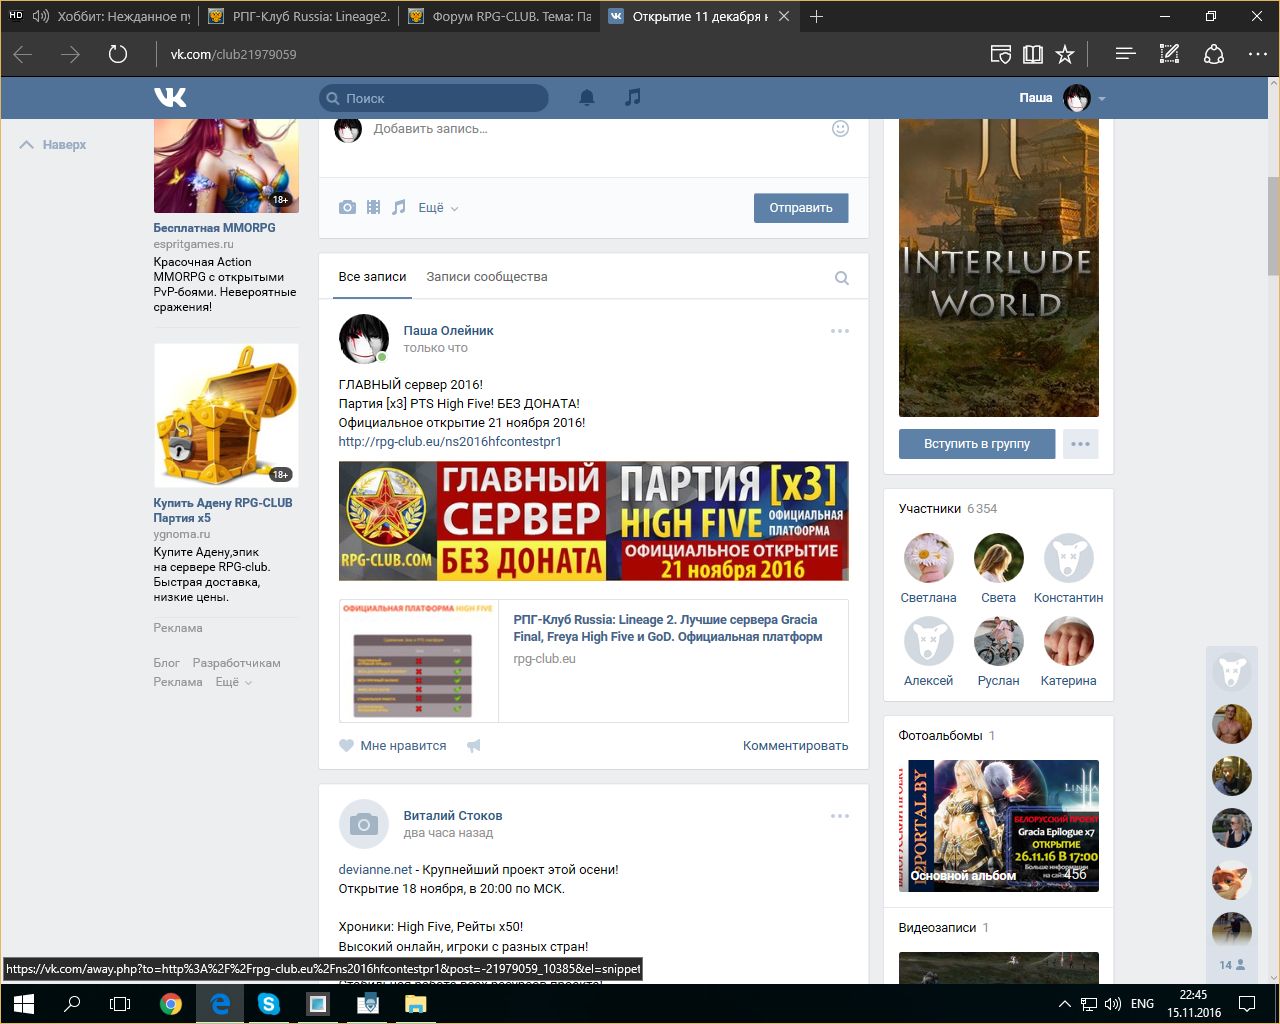Image resolution: width=1280 pixels, height=1024 pixels.
Task: Open the Паша profile dropdown
Action: pos(1062,98)
